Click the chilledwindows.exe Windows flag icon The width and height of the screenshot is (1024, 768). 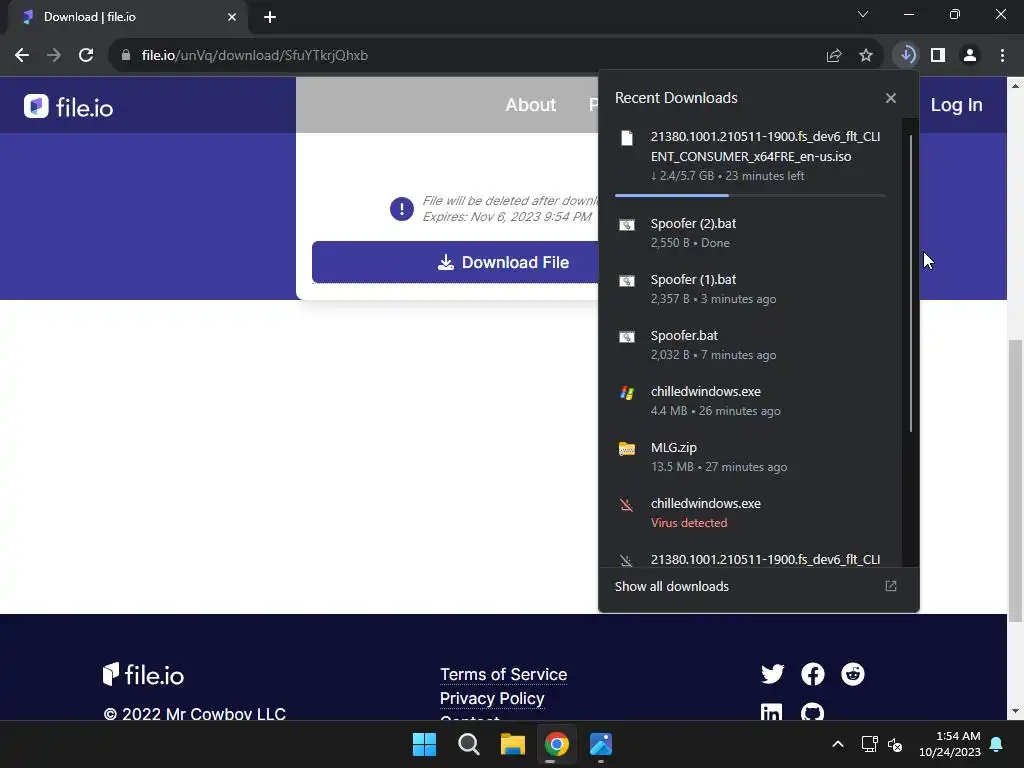click(627, 392)
